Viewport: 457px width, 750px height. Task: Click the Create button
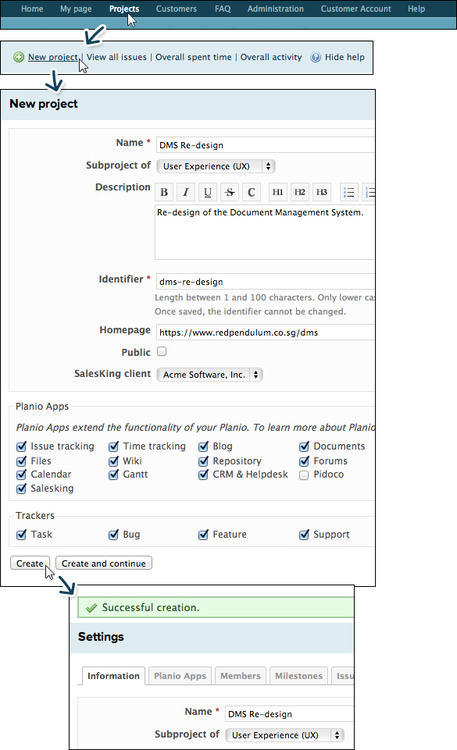(30, 563)
